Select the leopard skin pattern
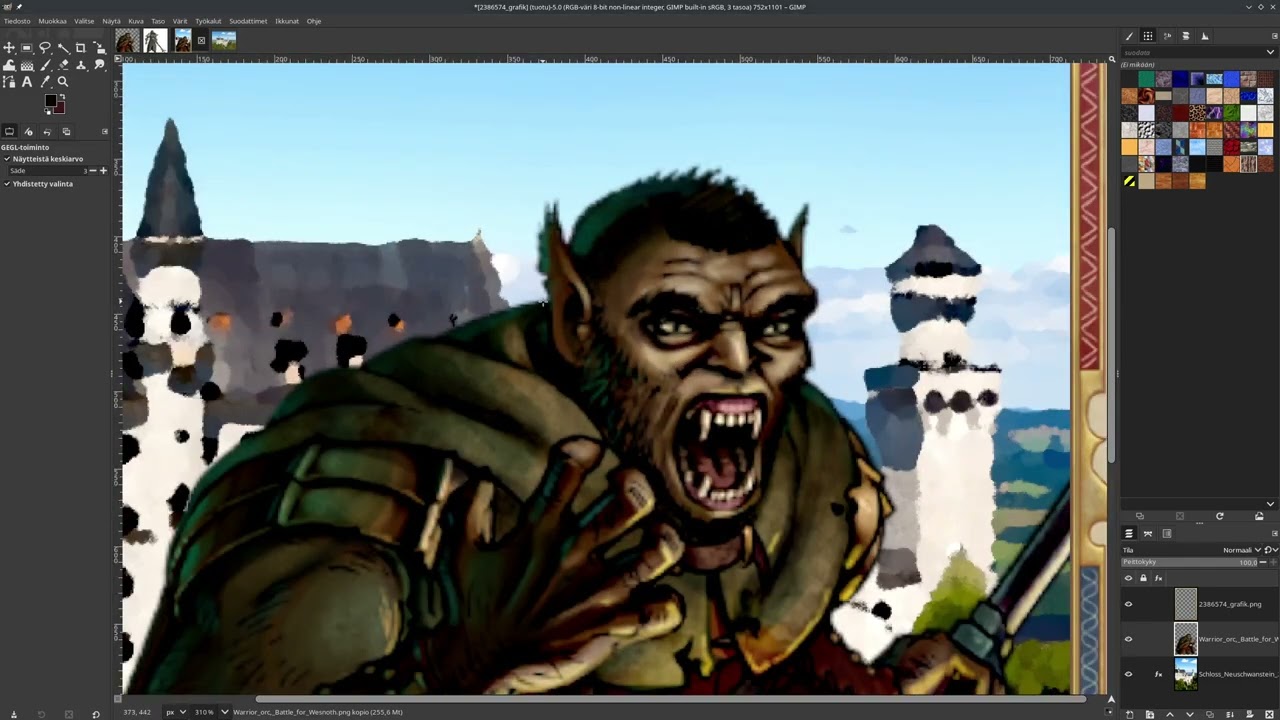1280x720 pixels. [x=1197, y=113]
